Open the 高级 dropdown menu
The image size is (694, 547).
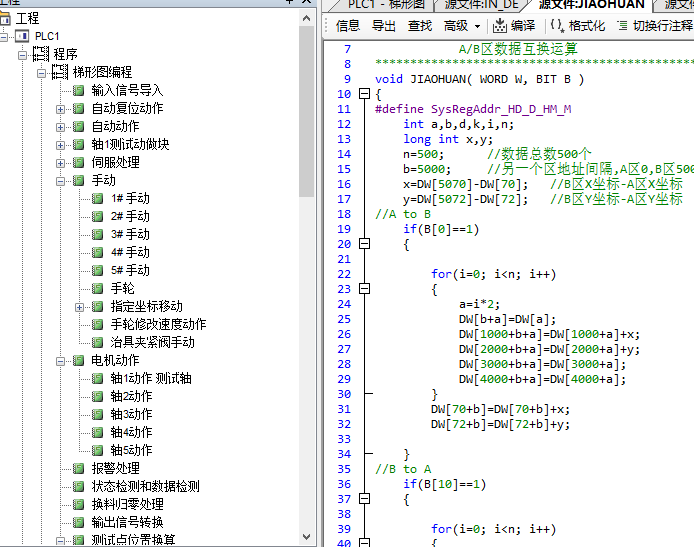[x=462, y=26]
